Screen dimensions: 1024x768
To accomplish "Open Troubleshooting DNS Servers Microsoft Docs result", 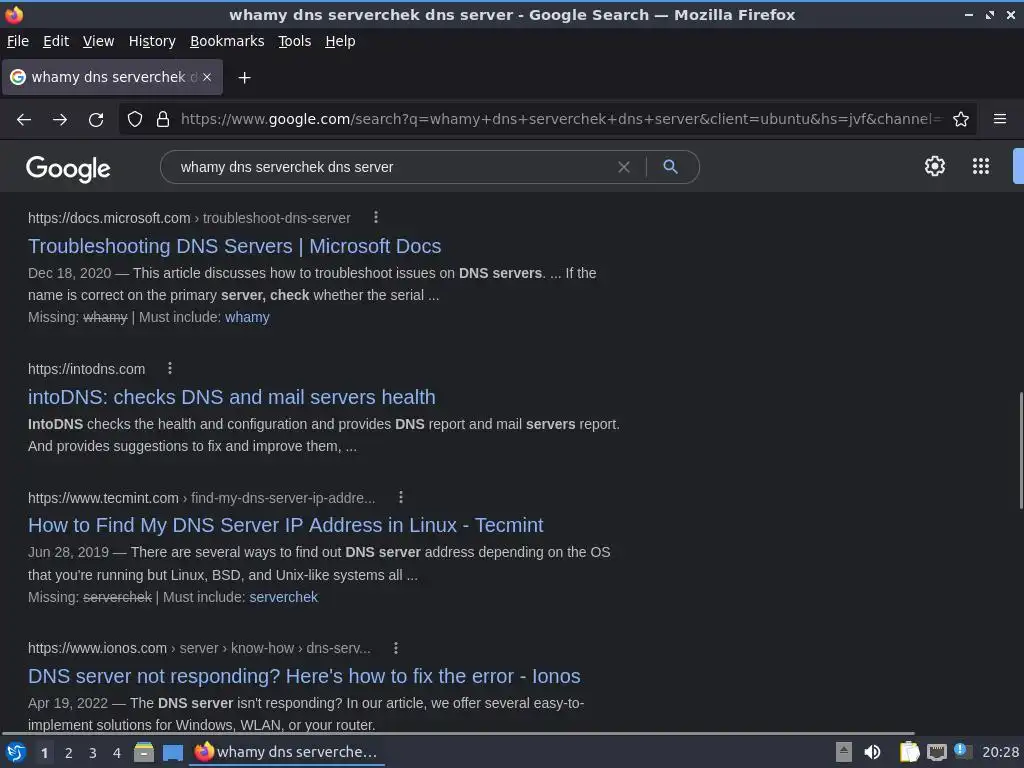I will click(234, 246).
